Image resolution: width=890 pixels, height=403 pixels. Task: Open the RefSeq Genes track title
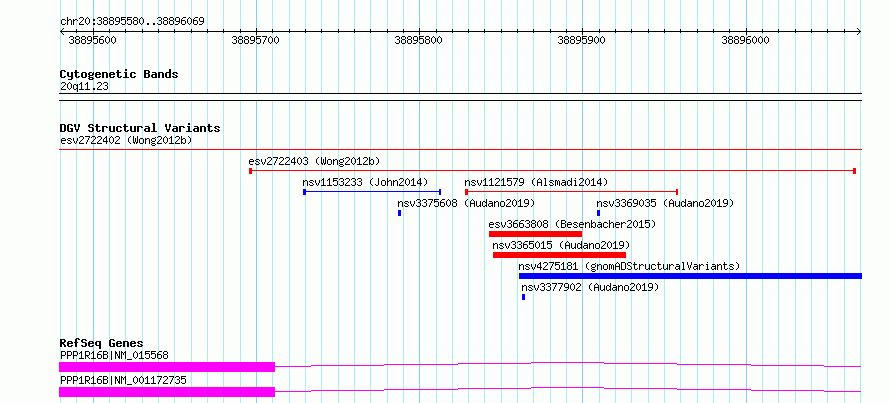(x=102, y=343)
